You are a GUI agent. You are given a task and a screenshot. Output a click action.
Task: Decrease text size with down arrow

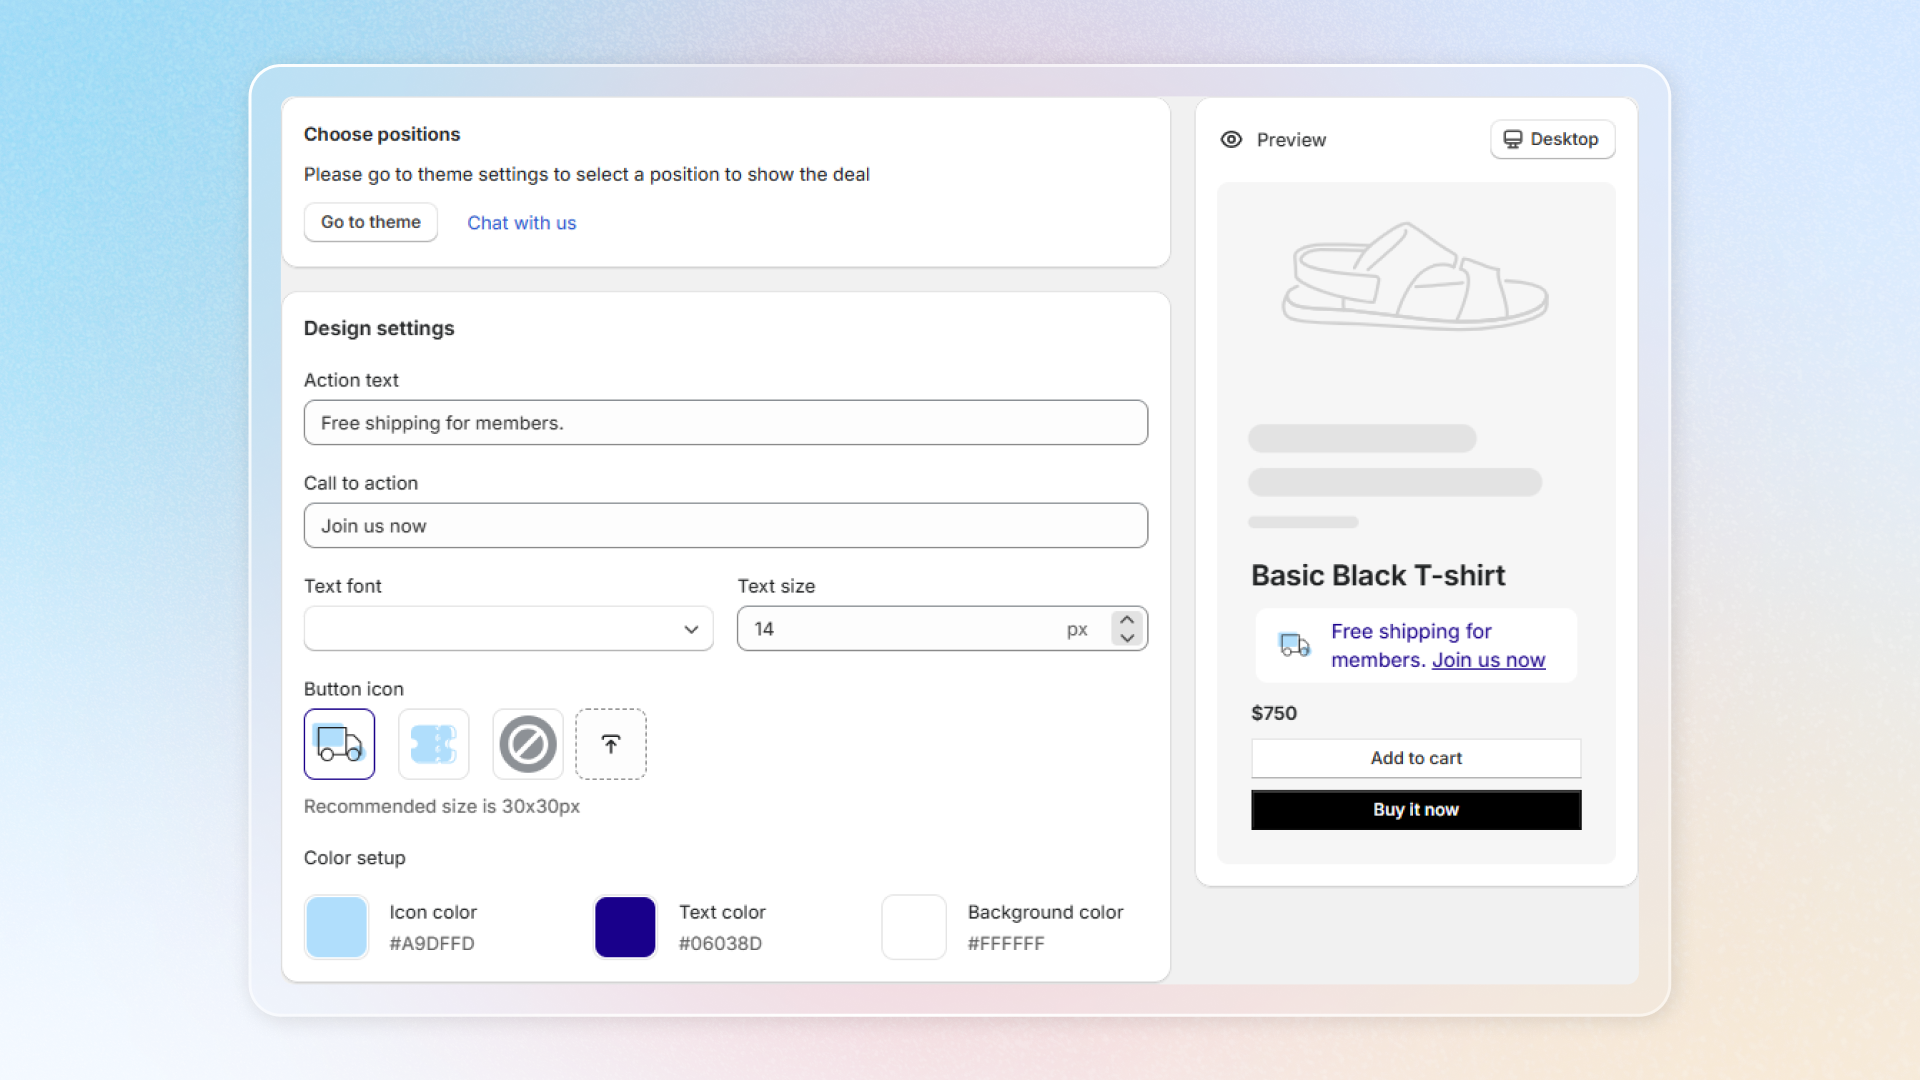(1127, 638)
